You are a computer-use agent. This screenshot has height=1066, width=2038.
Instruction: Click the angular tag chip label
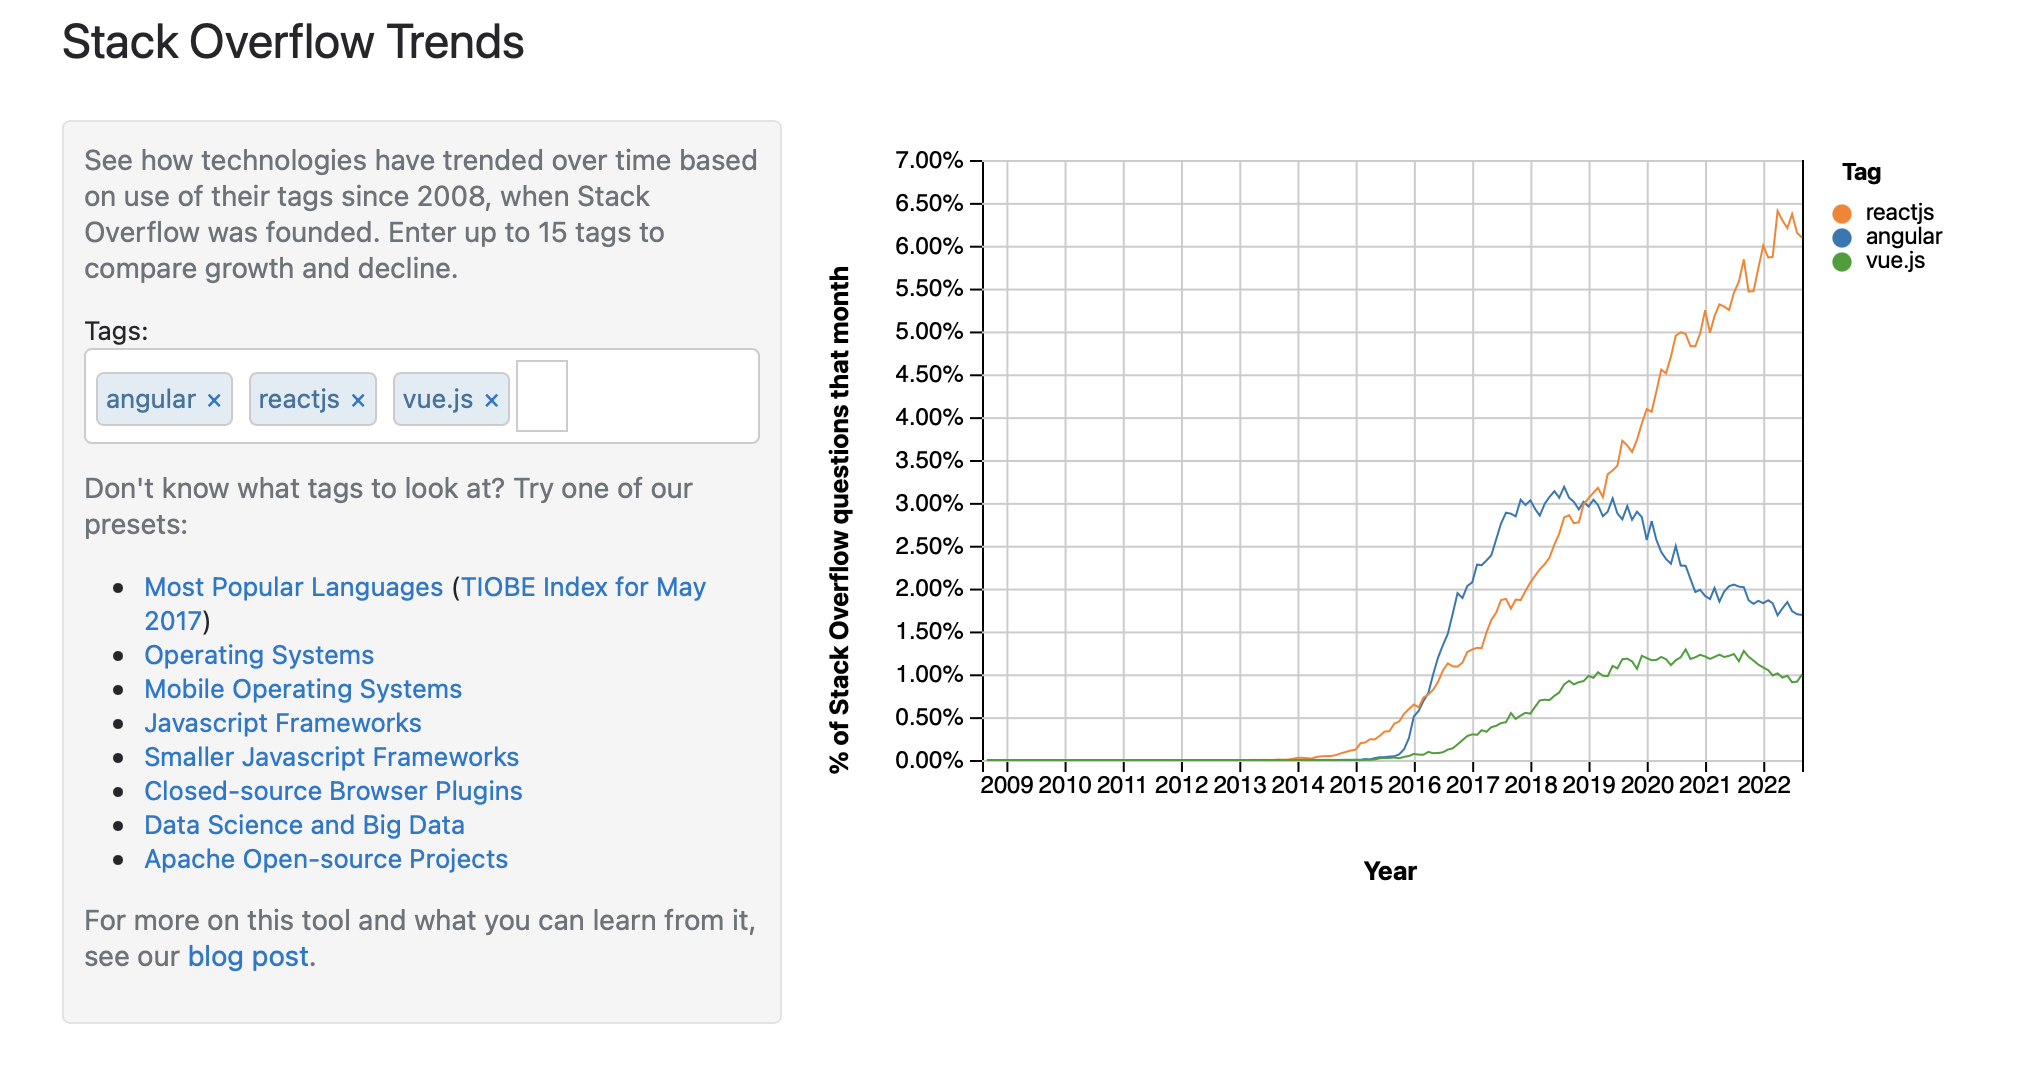tap(151, 399)
